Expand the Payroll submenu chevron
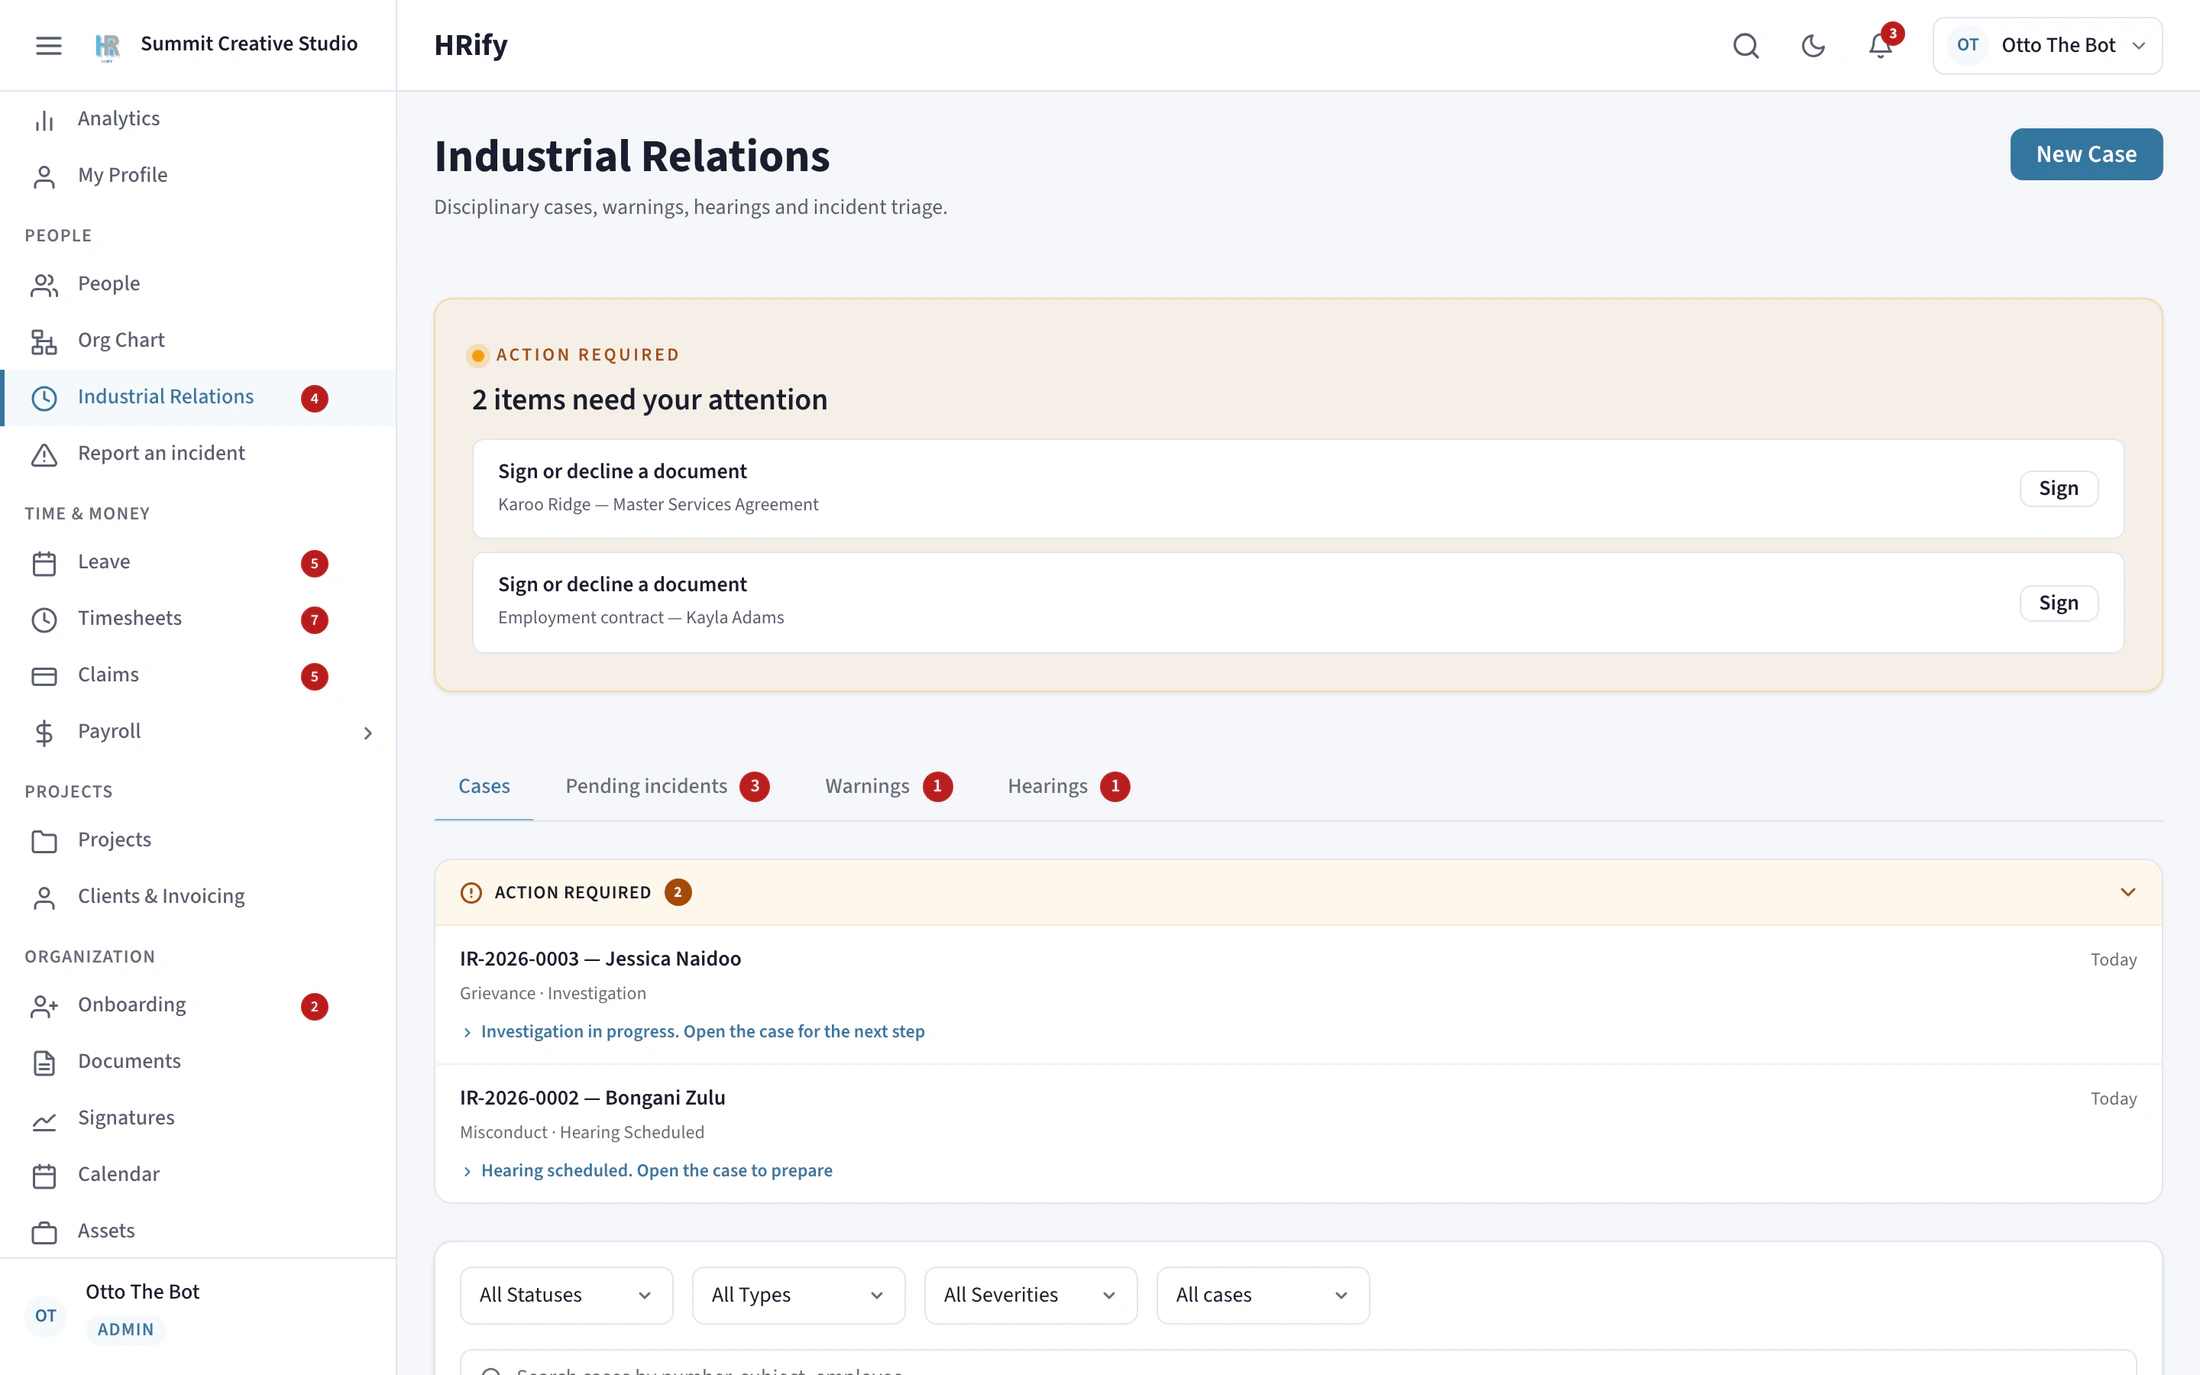Screen dimensions: 2200x1375 pos(367,733)
